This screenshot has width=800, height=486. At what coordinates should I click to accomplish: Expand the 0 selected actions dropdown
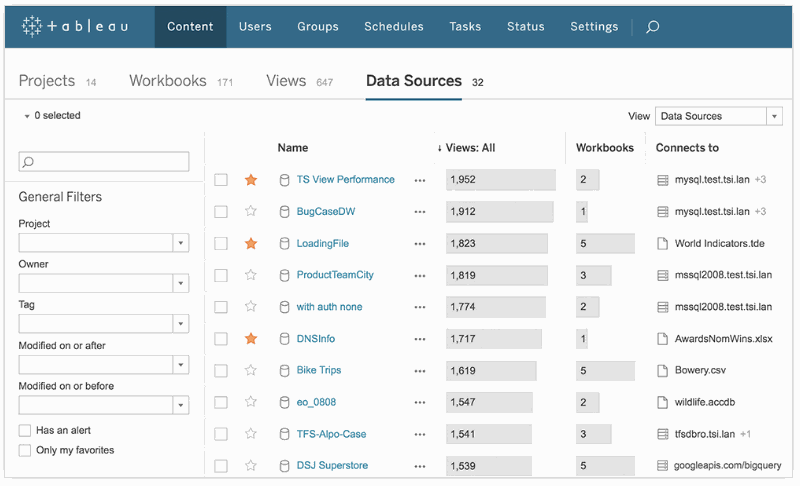point(52,116)
